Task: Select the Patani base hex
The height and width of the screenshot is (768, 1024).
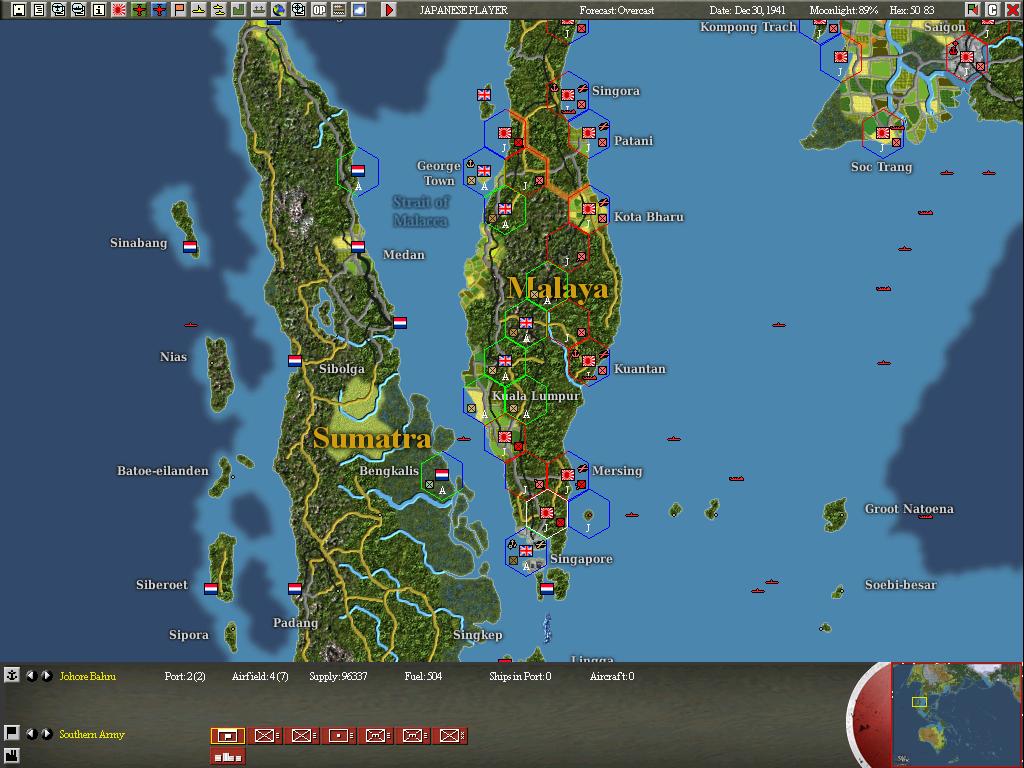Action: (589, 134)
